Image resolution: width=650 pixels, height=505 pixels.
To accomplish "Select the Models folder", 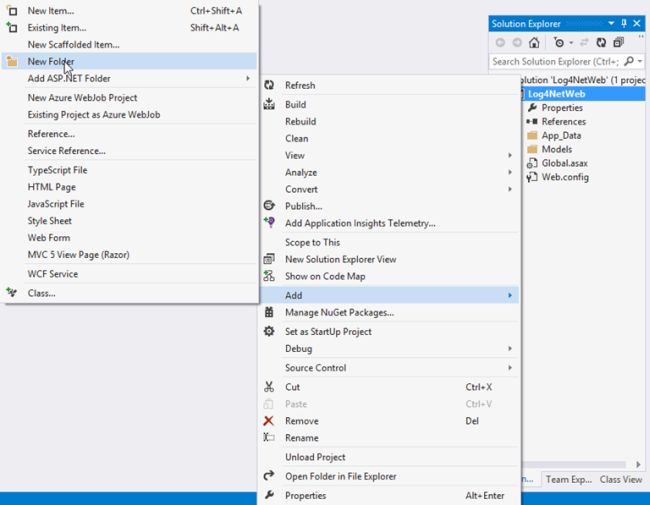I will [556, 149].
